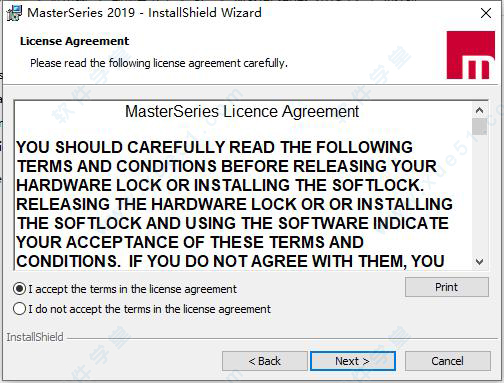The image size is (504, 383).
Task: Click the installer icon in the title bar
Action: tap(14, 13)
